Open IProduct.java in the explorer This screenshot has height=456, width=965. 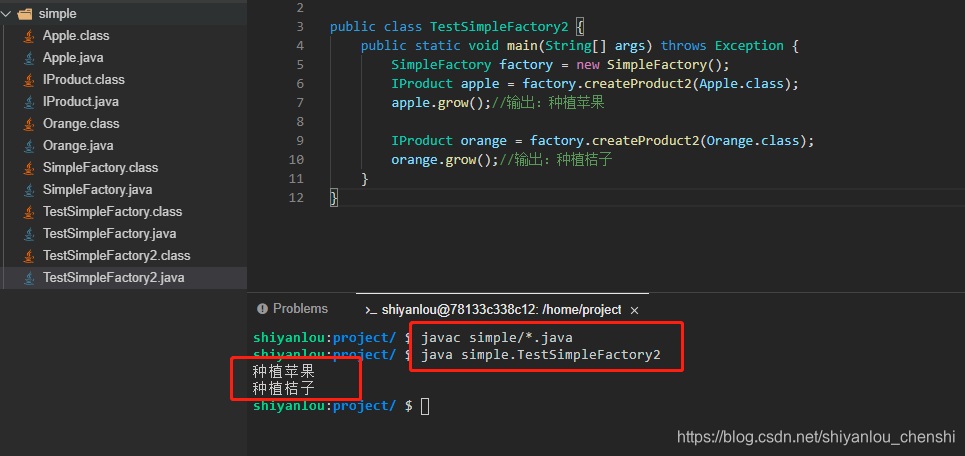point(81,102)
